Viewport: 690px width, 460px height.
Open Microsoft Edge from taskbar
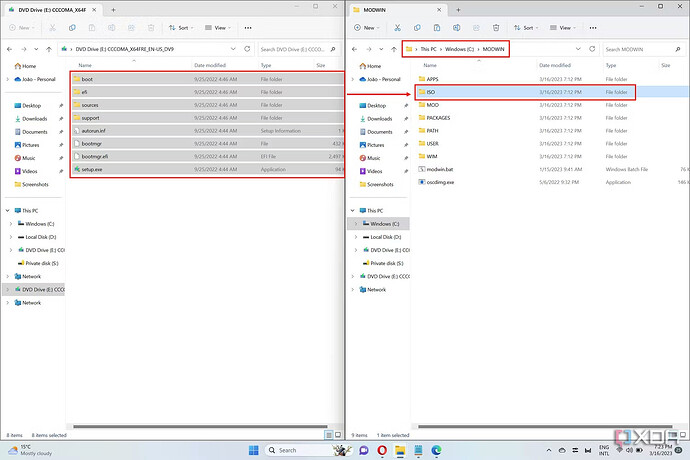[436, 450]
